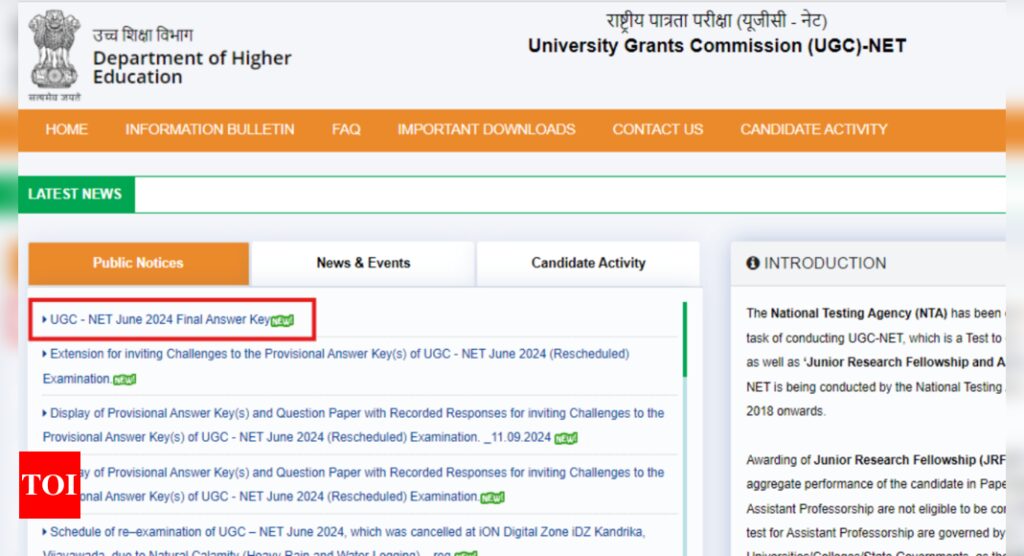
Task: Click the INTRODUCTION panel heading
Action: [825, 263]
